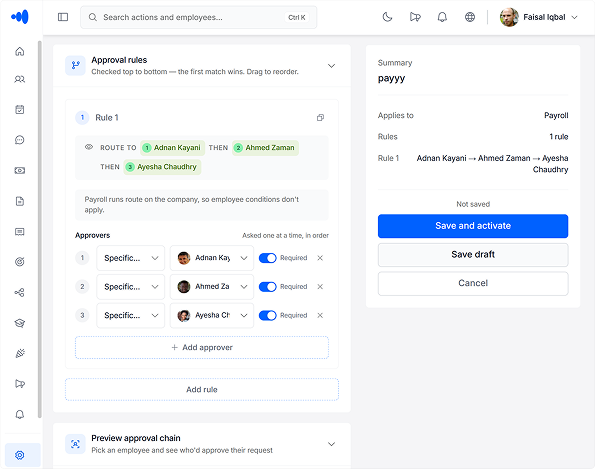The height and width of the screenshot is (469, 595).
Task: Toggle Required switch for Ahmed Zaman
Action: 268,286
